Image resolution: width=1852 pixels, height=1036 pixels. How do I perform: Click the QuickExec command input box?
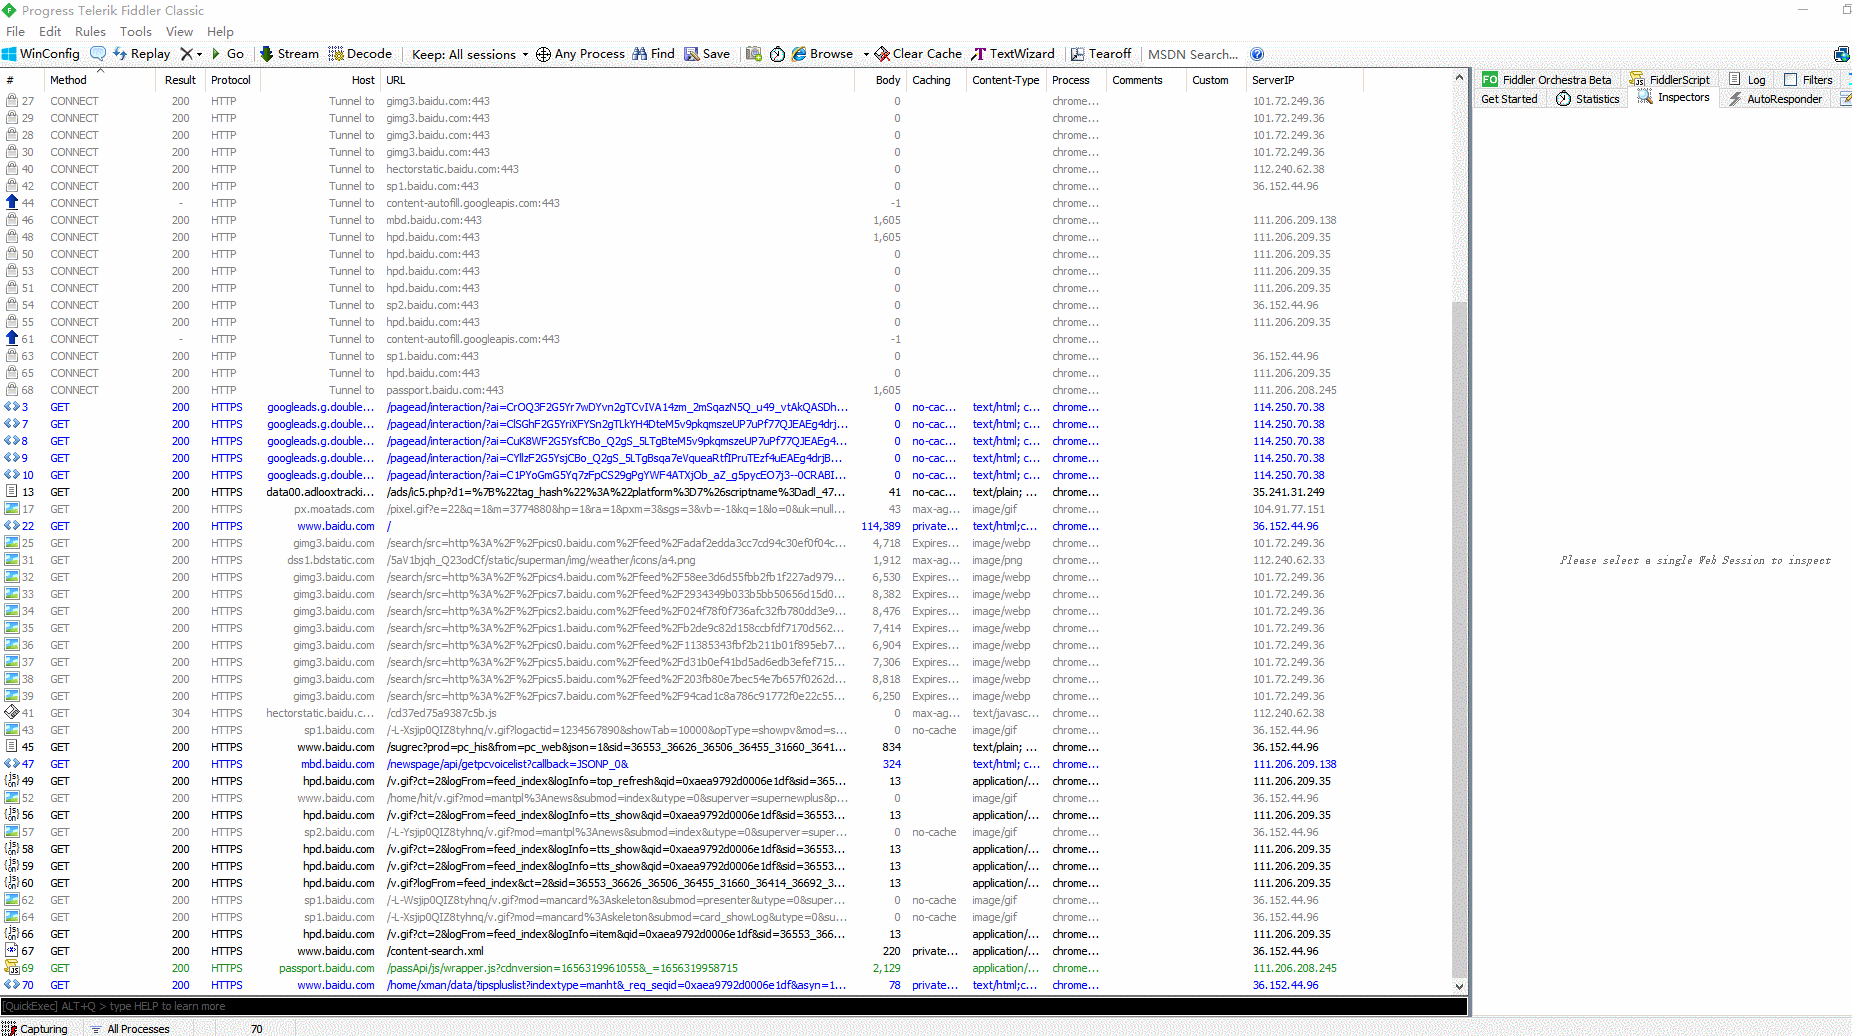(x=733, y=1006)
